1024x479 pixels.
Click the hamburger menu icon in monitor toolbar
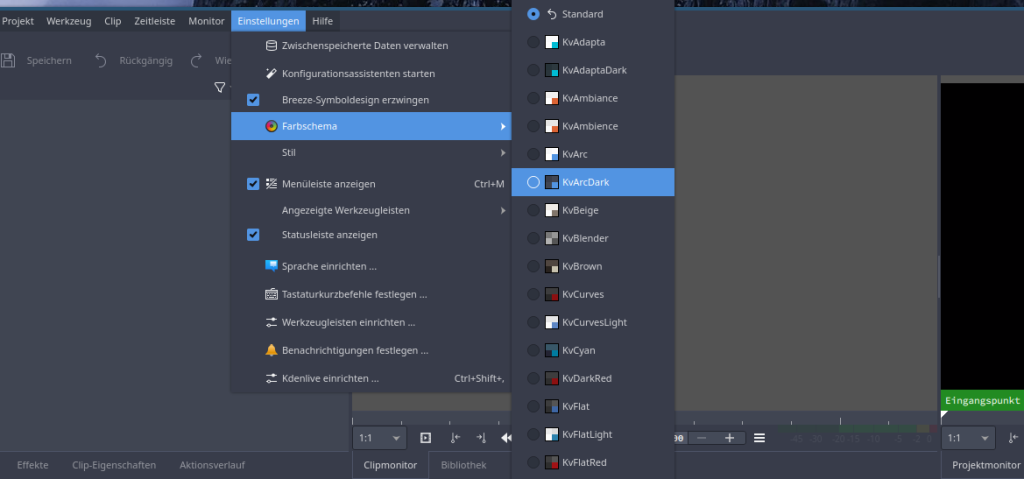pos(759,438)
